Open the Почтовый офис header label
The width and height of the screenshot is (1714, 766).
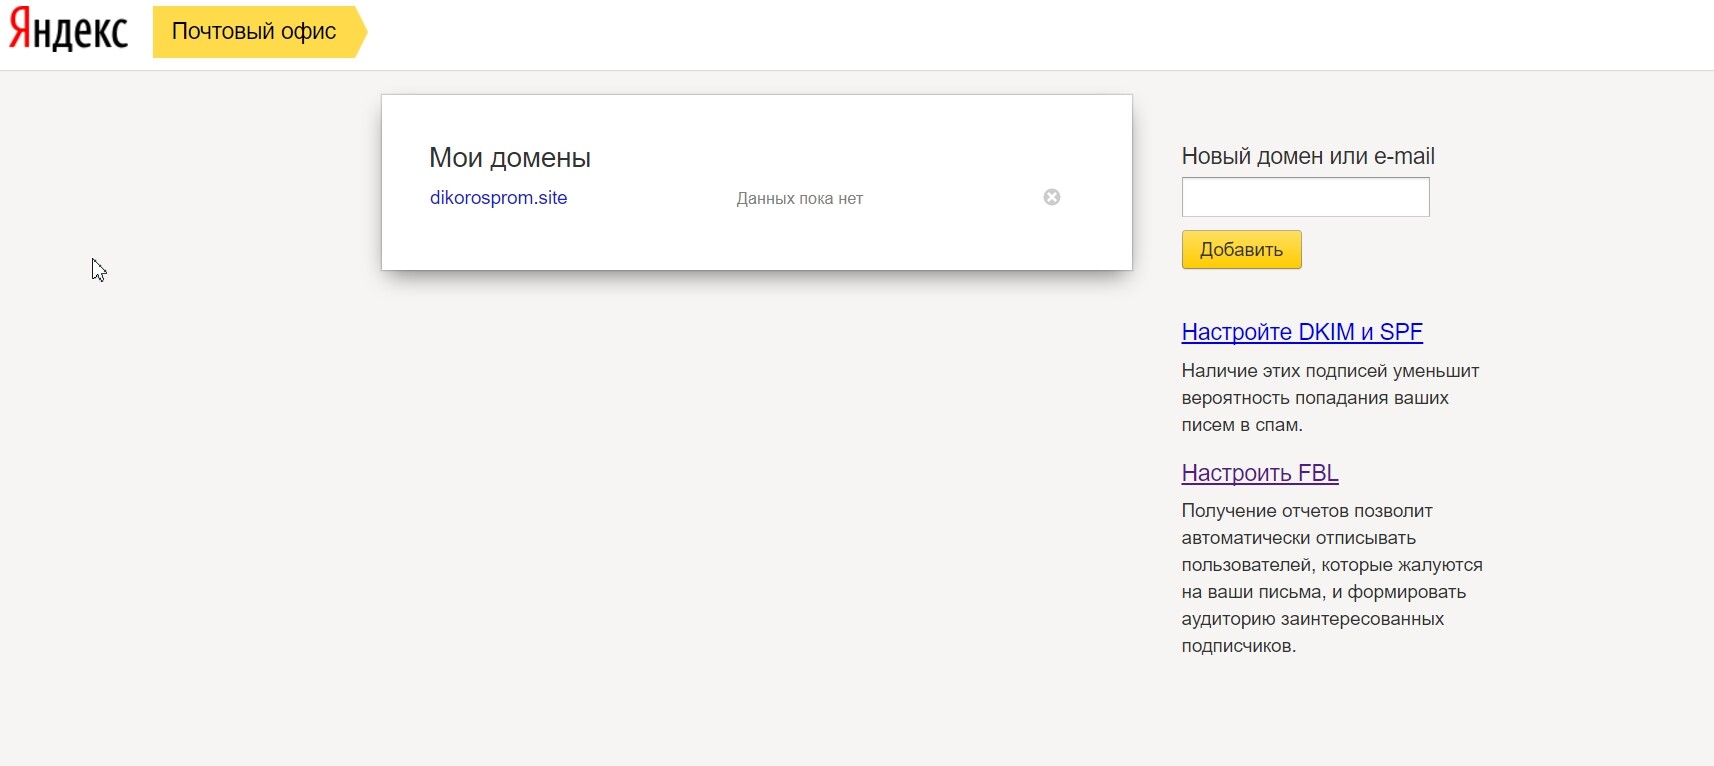click(x=254, y=31)
